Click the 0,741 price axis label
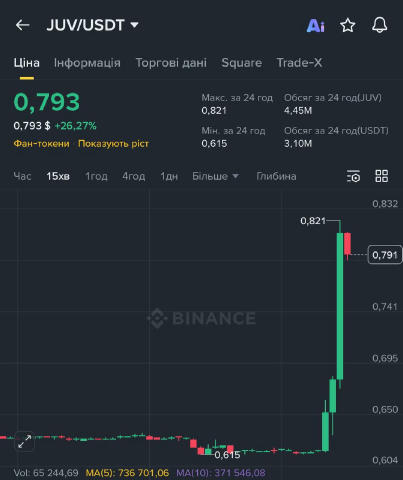Viewport: 403px width, 480px height. pyautogui.click(x=385, y=307)
